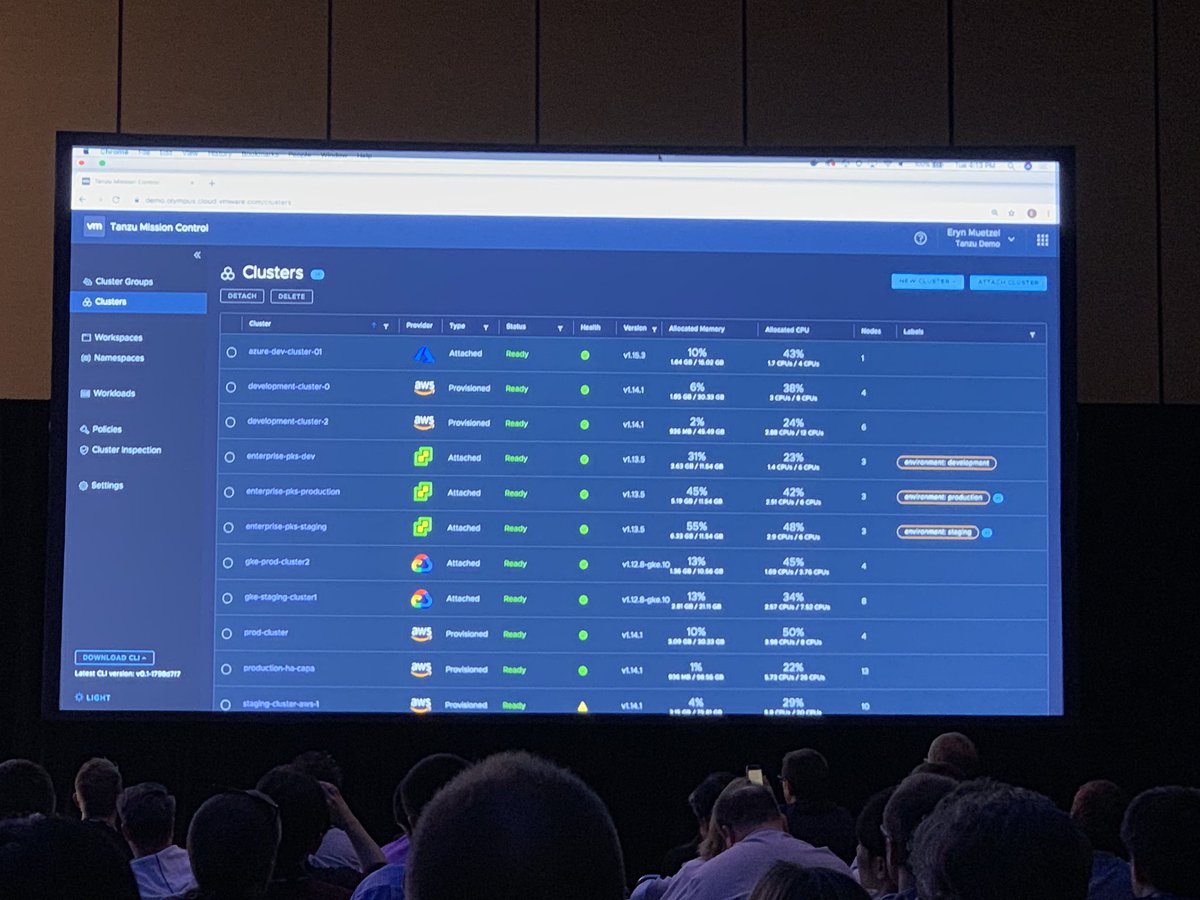This screenshot has height=900, width=1200.
Task: Click the vSphere icon for enterprise-pks-staging
Action: (423, 527)
